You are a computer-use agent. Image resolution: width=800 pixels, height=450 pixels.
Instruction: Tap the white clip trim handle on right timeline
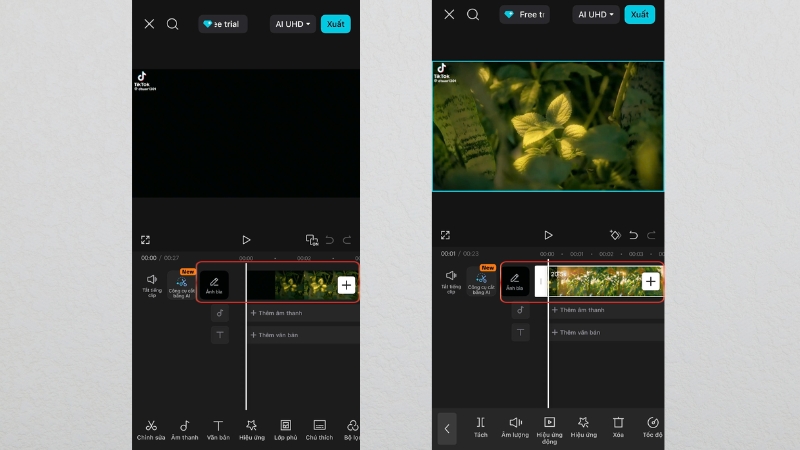541,281
